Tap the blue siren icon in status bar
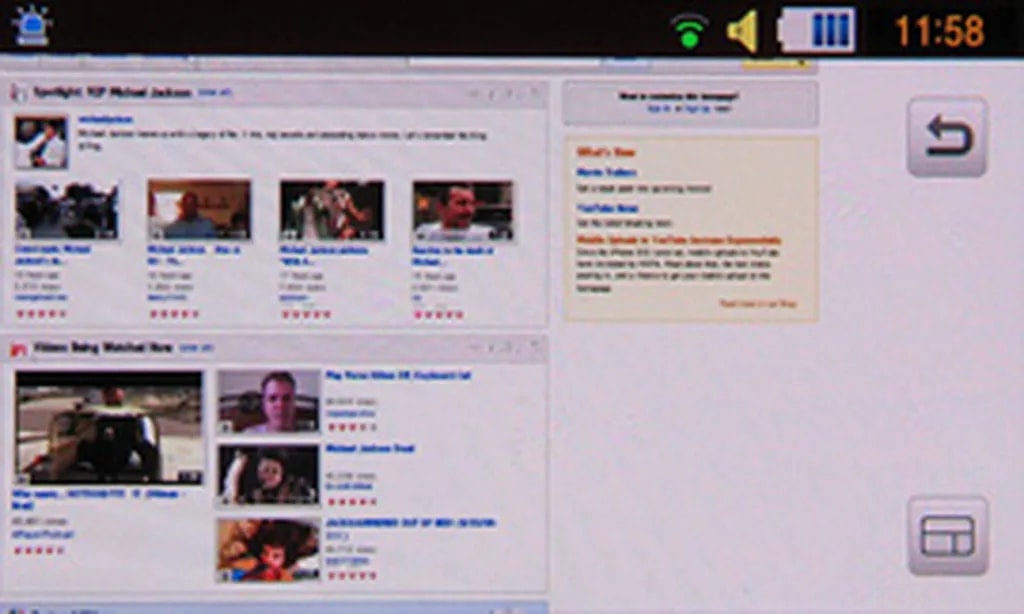Screen dimensions: 1024x614 pyautogui.click(x=32, y=27)
